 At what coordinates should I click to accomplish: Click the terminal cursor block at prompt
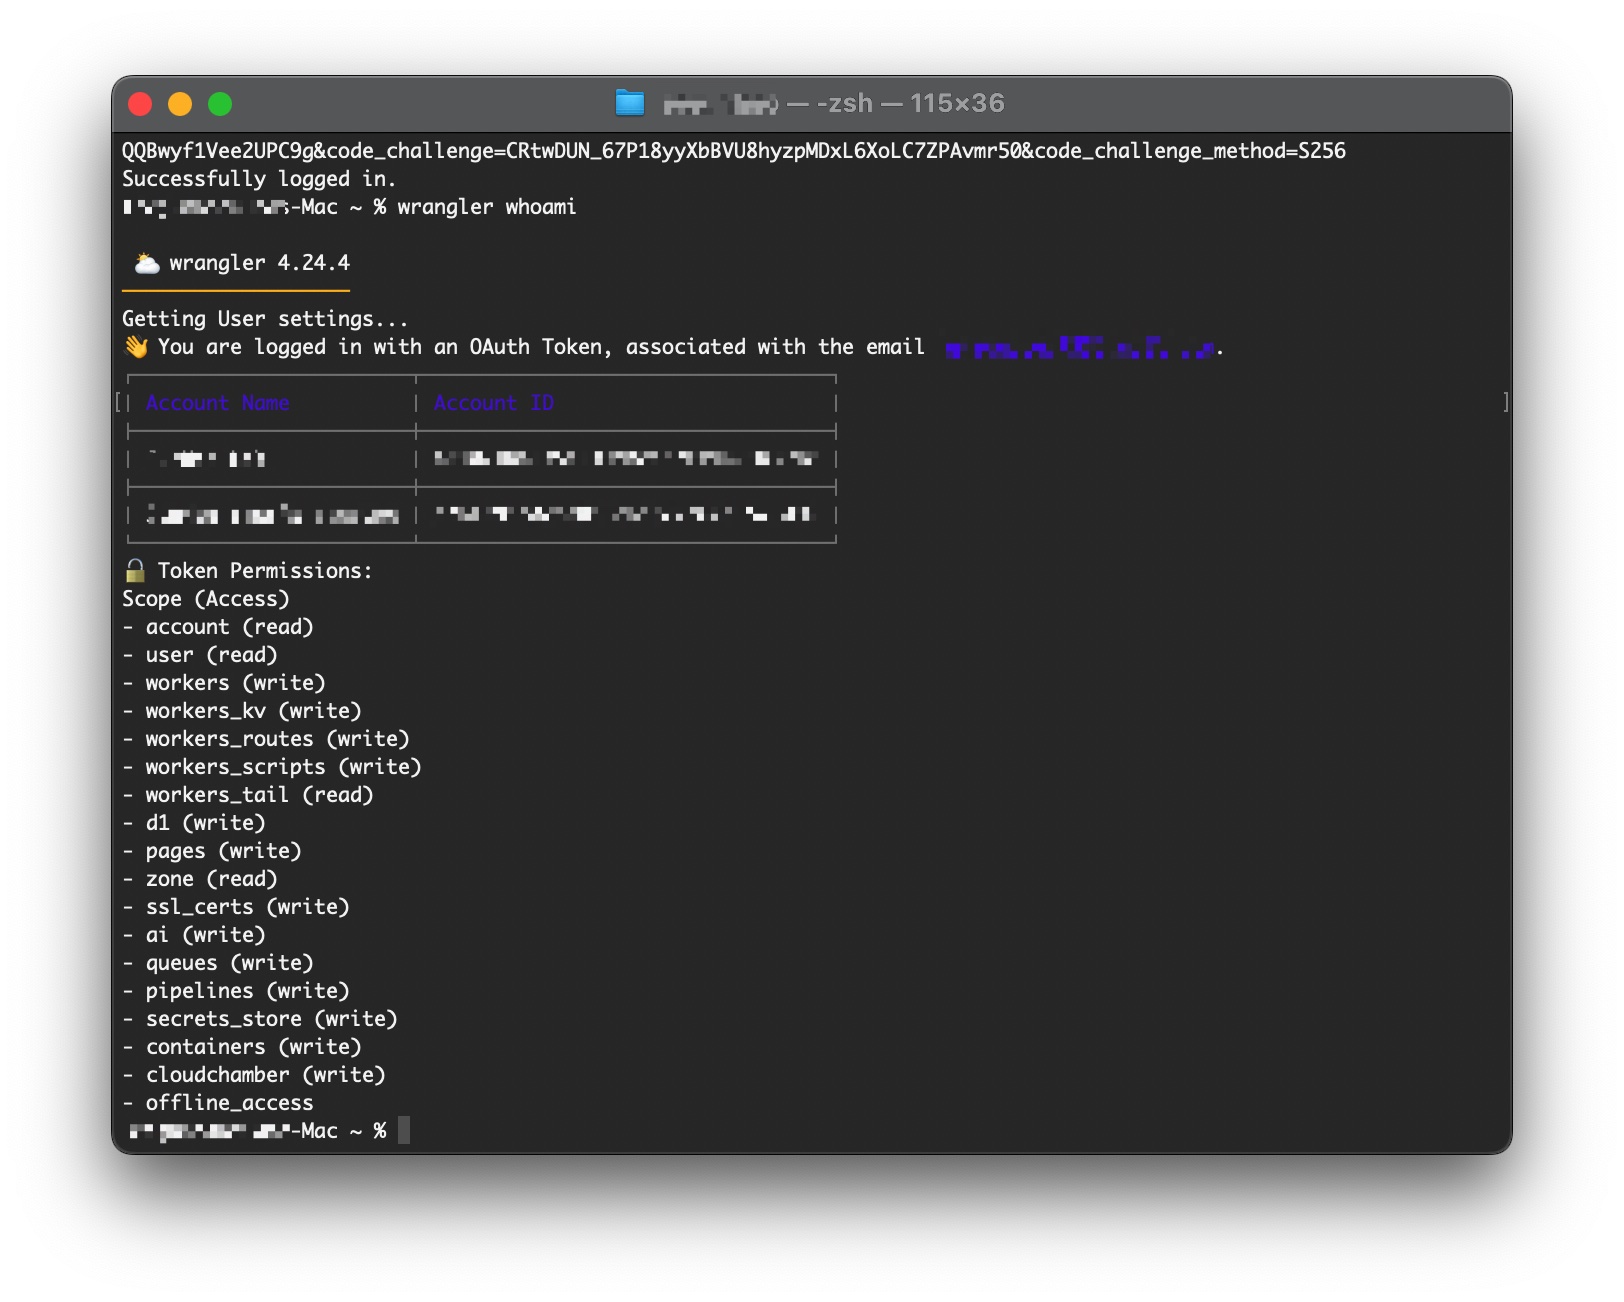(x=404, y=1131)
